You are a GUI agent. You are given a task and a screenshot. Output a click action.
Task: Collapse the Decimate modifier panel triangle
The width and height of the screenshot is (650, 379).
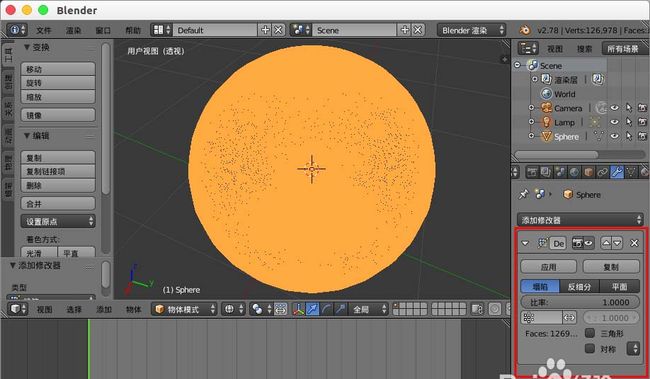525,243
